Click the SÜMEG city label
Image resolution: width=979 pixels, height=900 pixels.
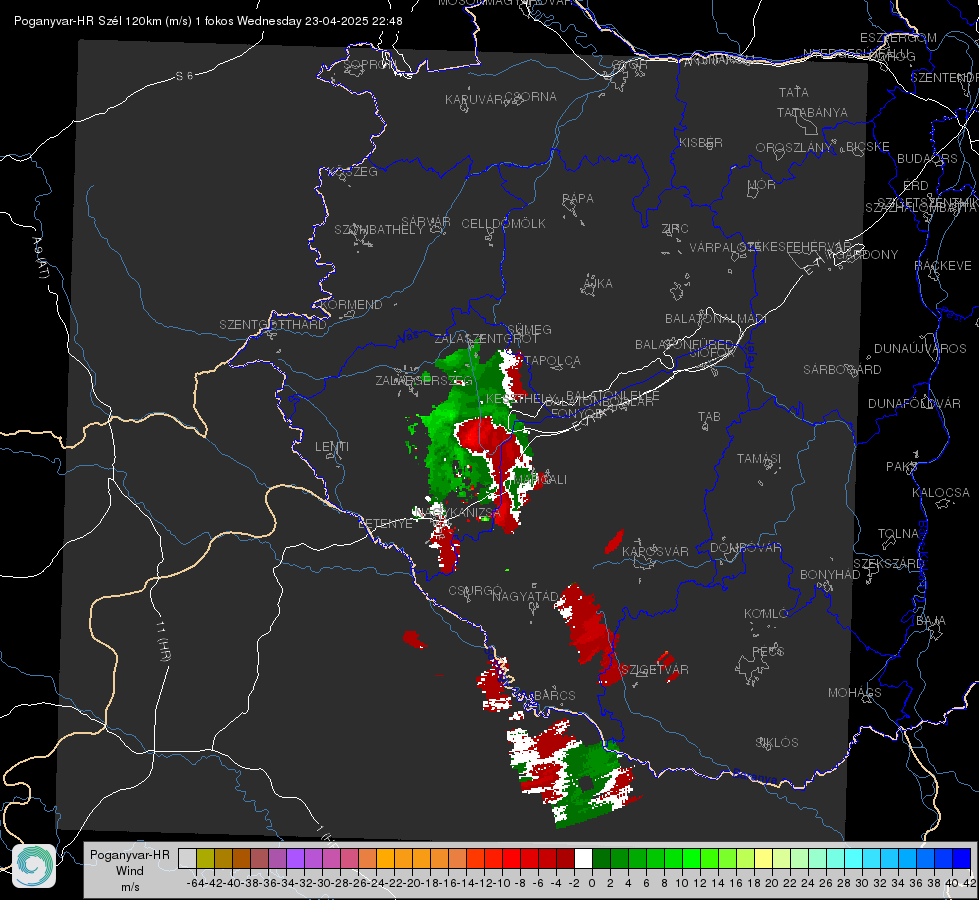click(529, 329)
